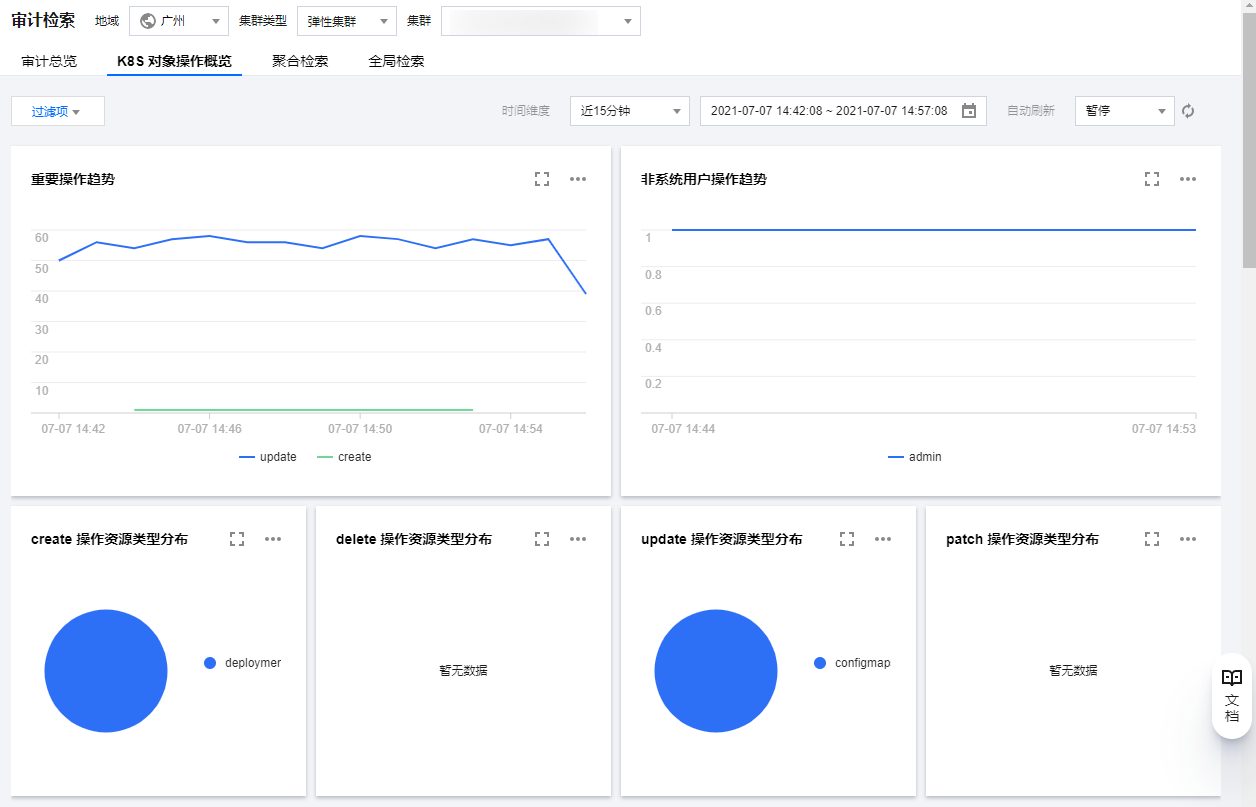Image resolution: width=1256 pixels, height=807 pixels.
Task: Click the 重要操作趋势 chart title
Action: point(73,179)
